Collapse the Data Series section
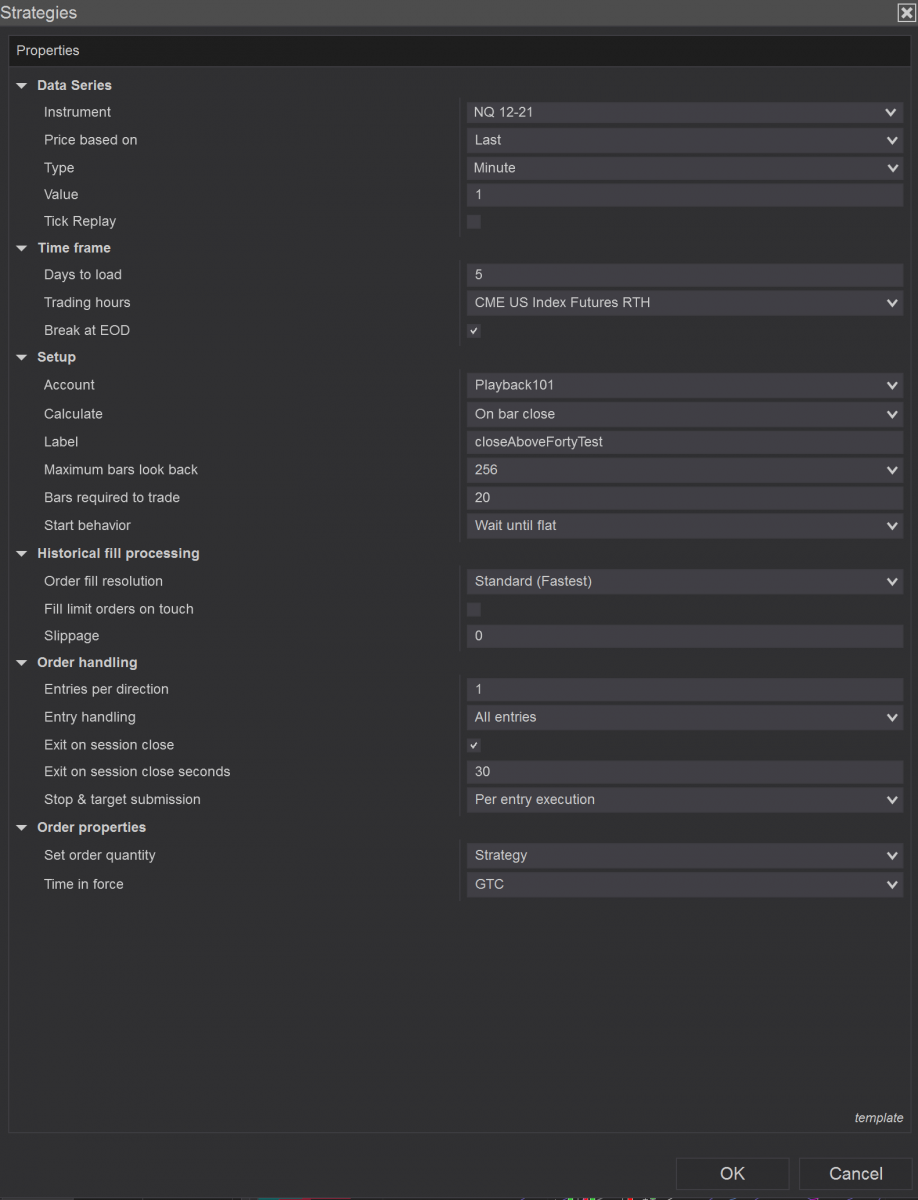The height and width of the screenshot is (1200, 918). 22,86
